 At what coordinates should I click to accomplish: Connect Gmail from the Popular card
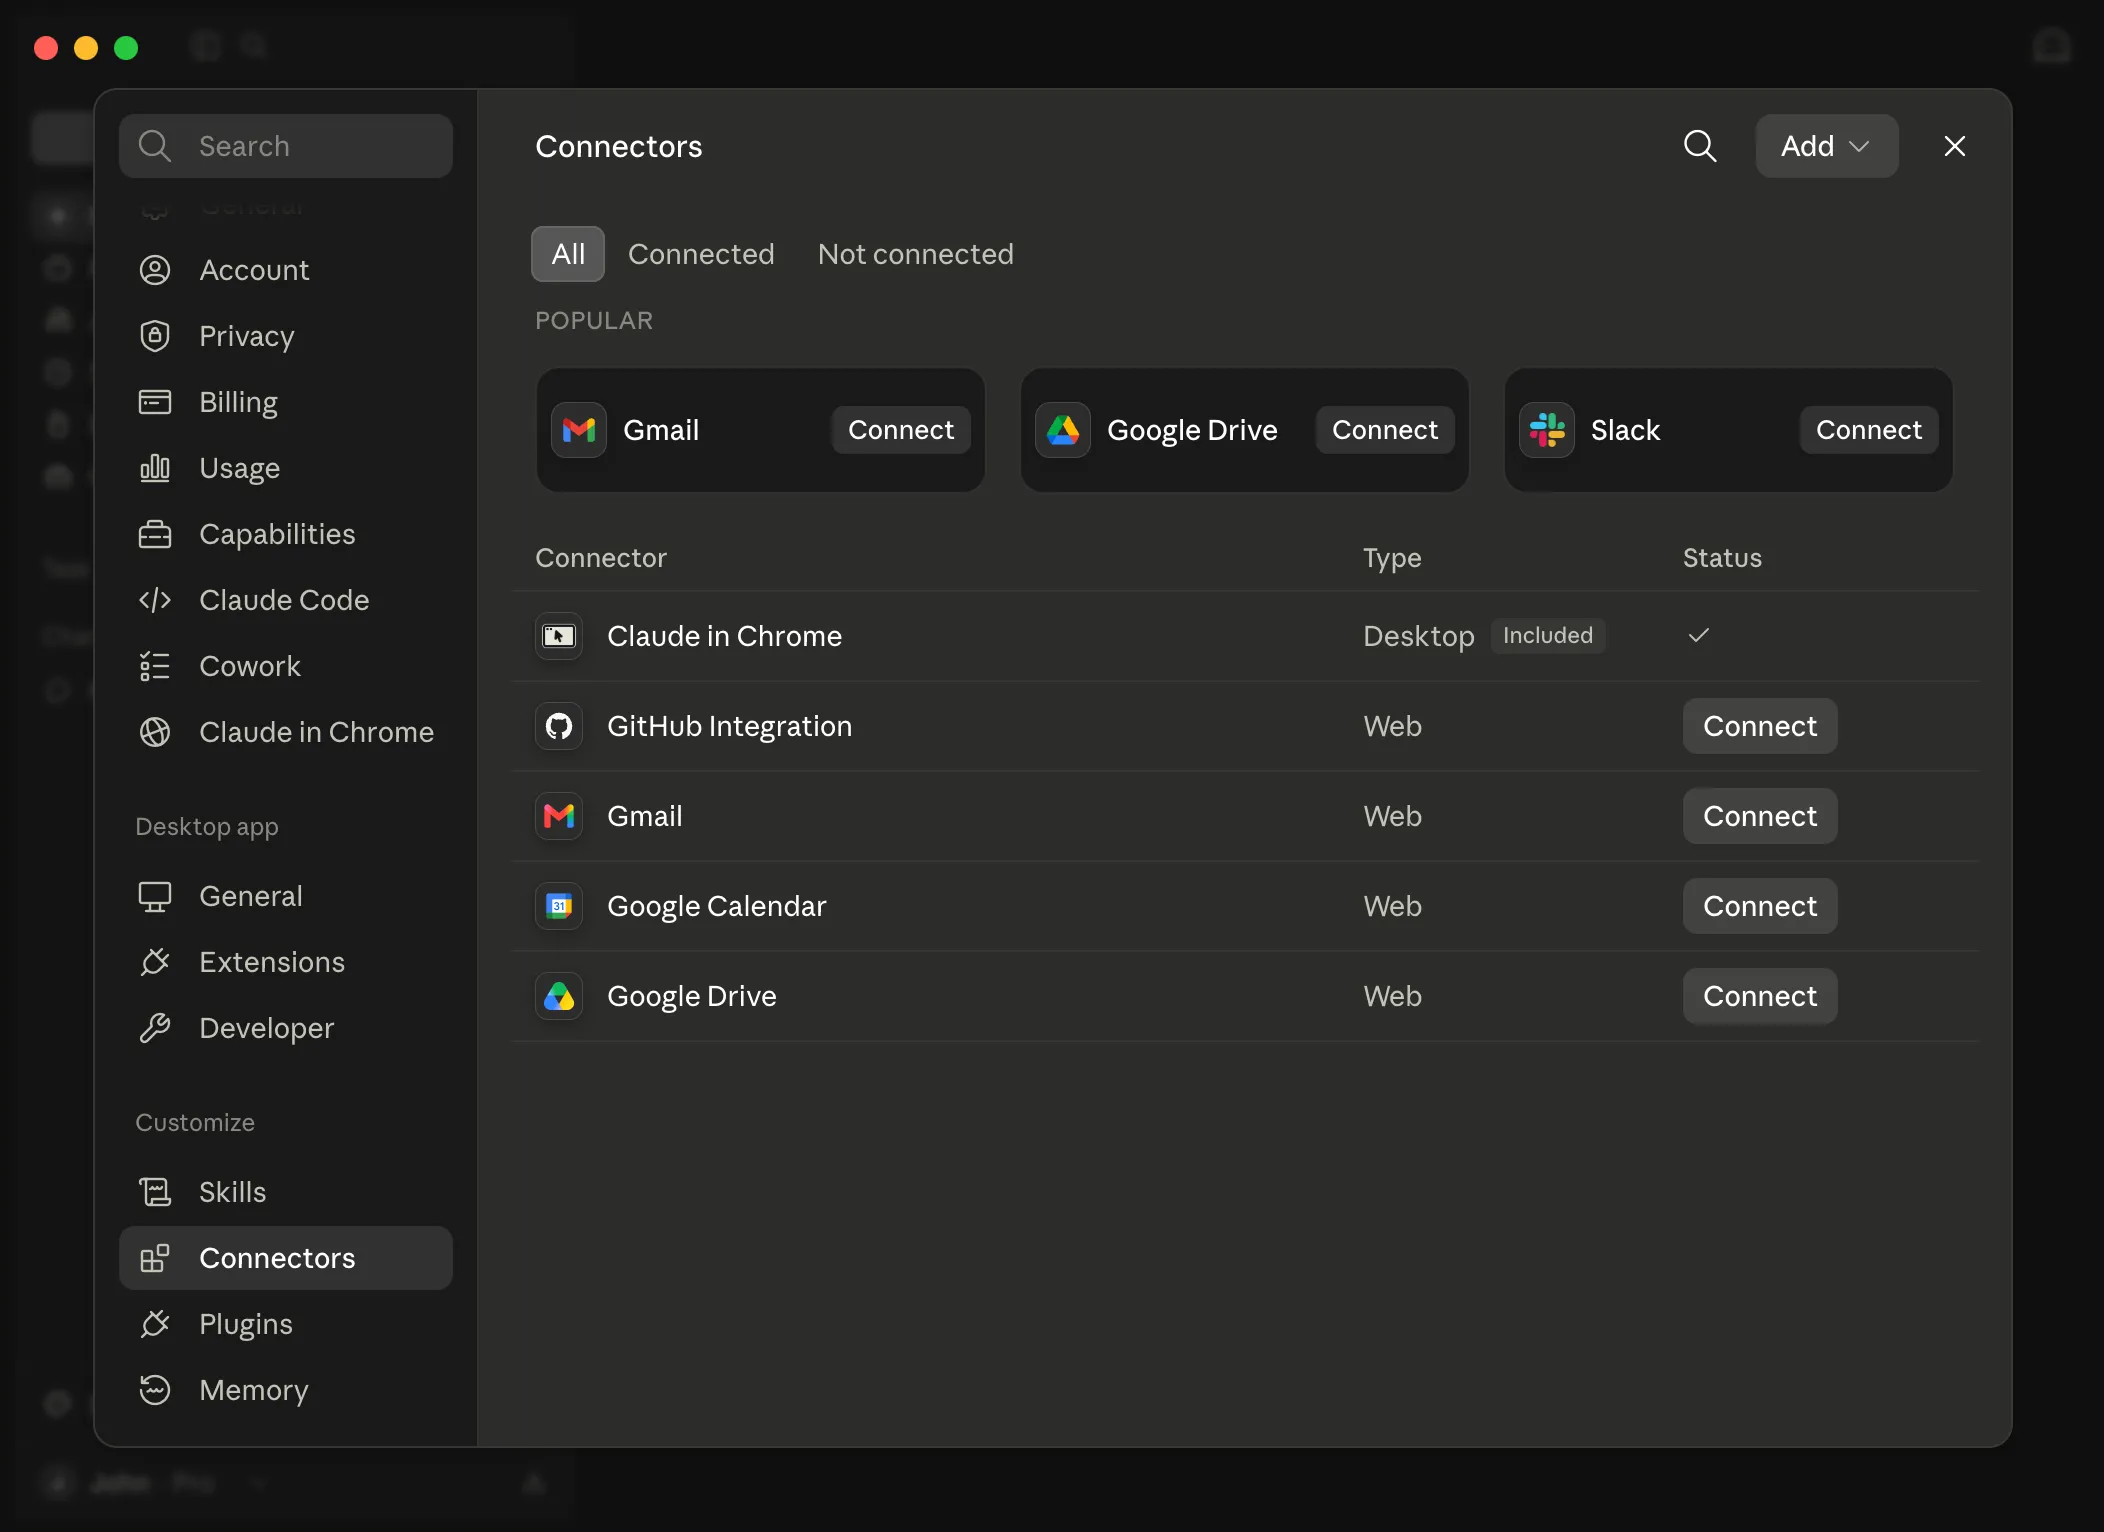[901, 430]
